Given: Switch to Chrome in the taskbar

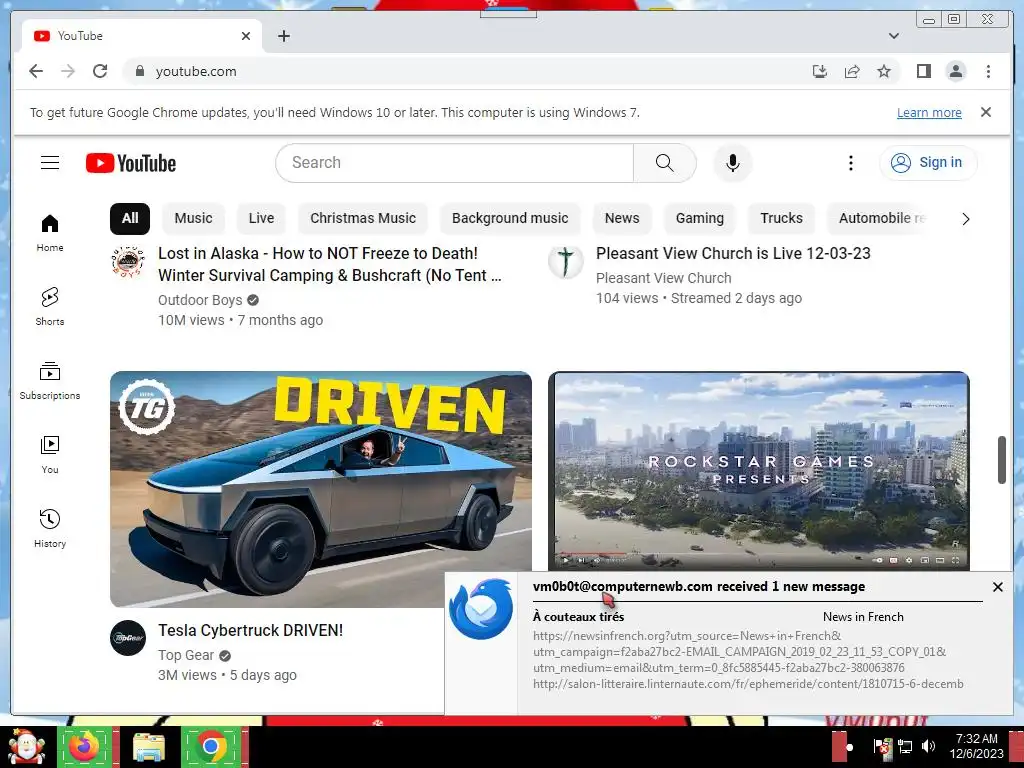Looking at the screenshot, I should coord(211,746).
